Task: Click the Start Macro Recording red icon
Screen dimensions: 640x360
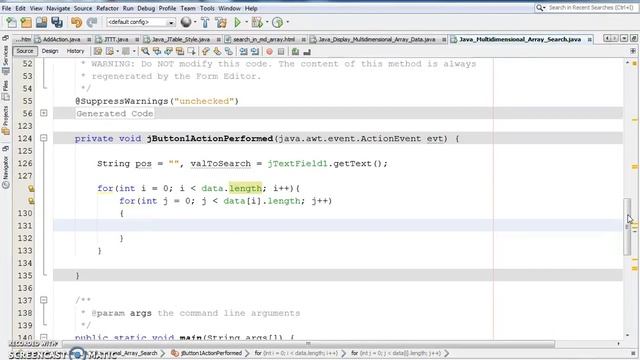Action: click(x=269, y=51)
